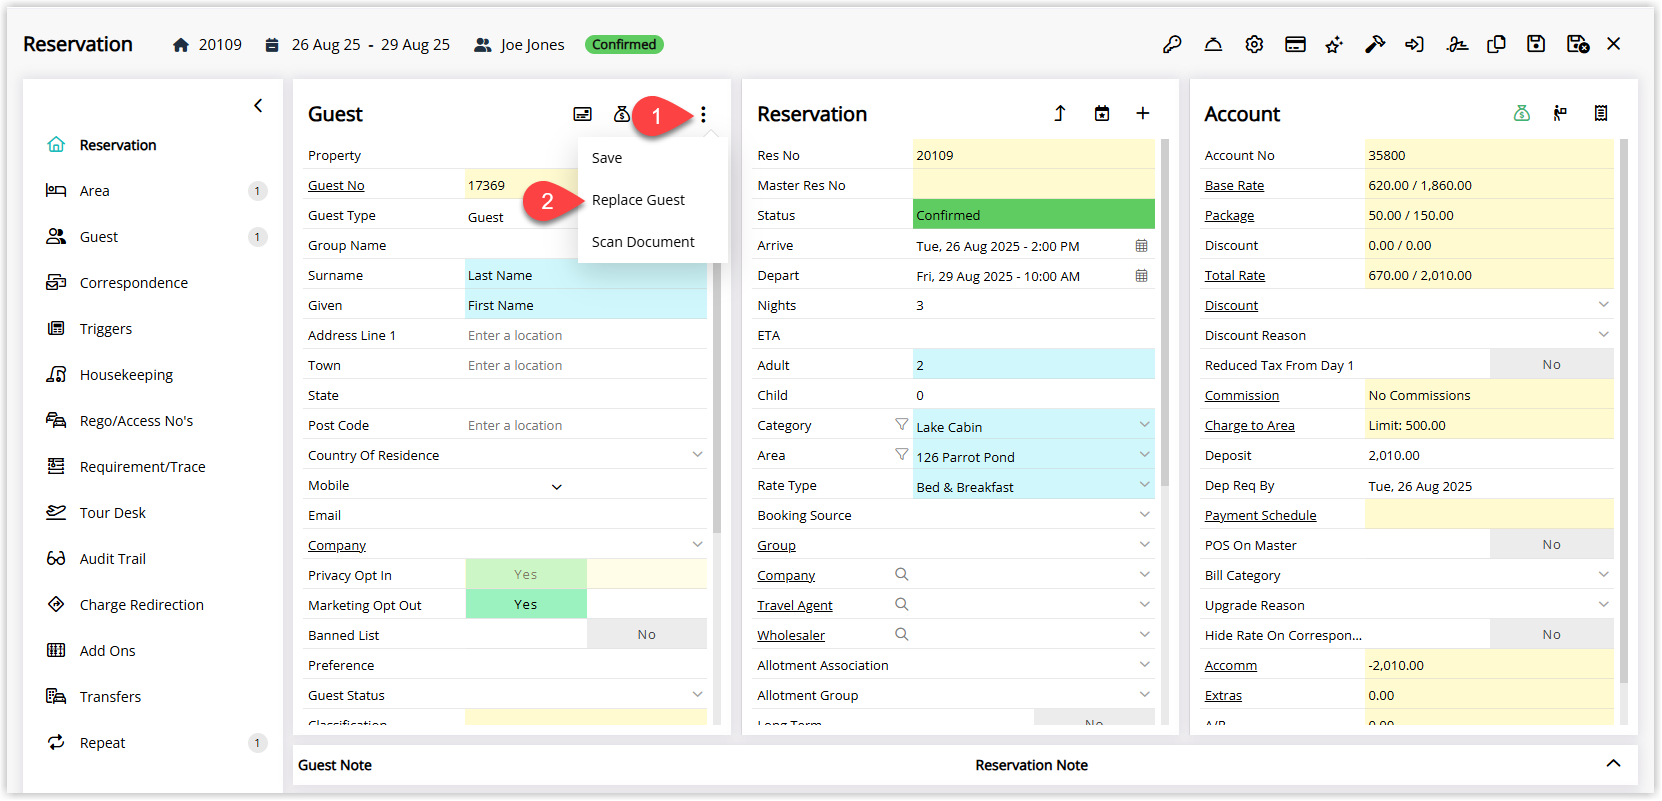
Task: Click the key icon in top toolbar
Action: pos(1172,44)
